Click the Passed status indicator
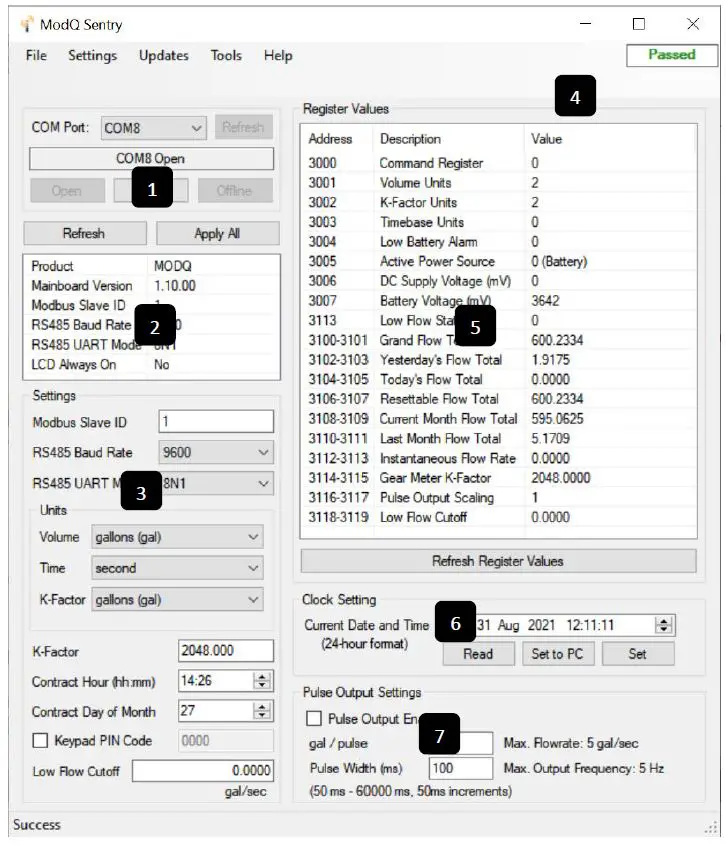Image resolution: width=726 pixels, height=846 pixels. pos(672,55)
